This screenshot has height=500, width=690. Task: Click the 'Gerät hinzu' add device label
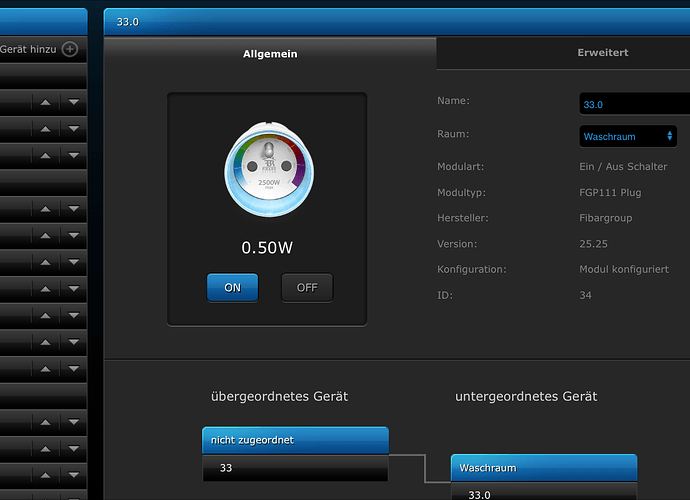coord(27,48)
